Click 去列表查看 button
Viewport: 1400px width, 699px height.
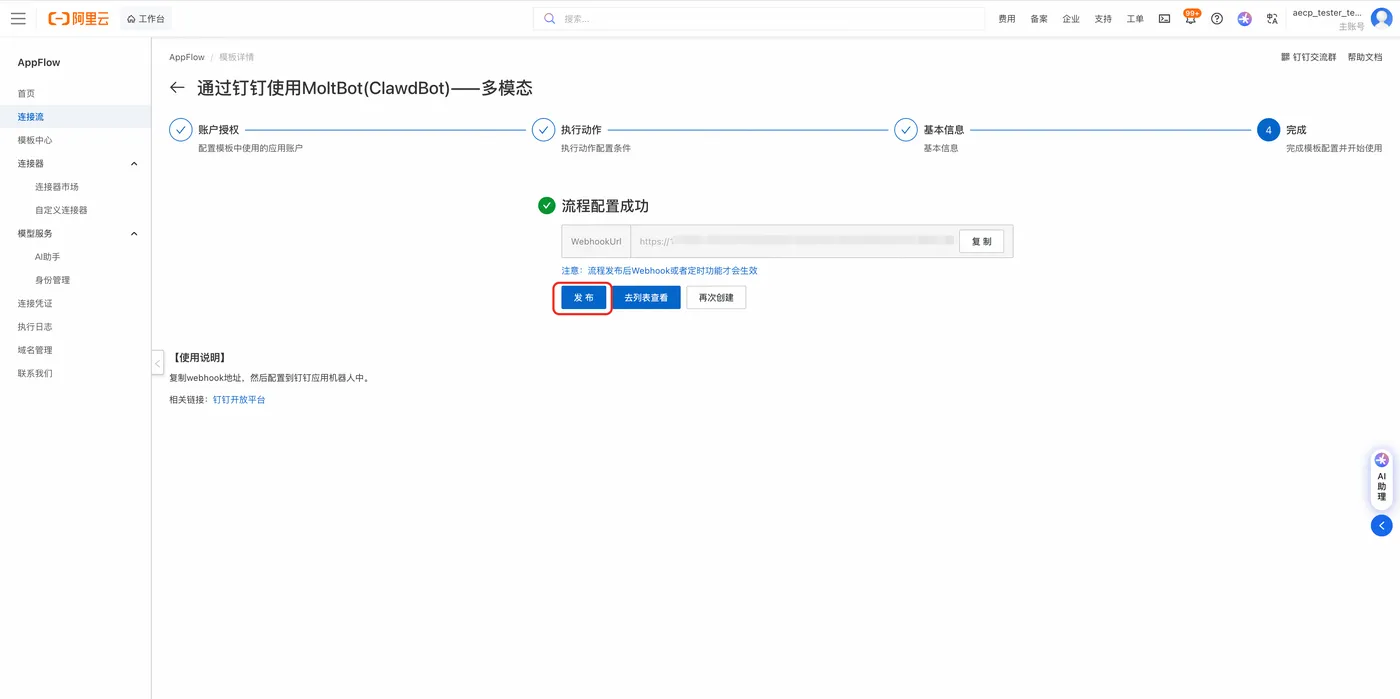(x=646, y=298)
